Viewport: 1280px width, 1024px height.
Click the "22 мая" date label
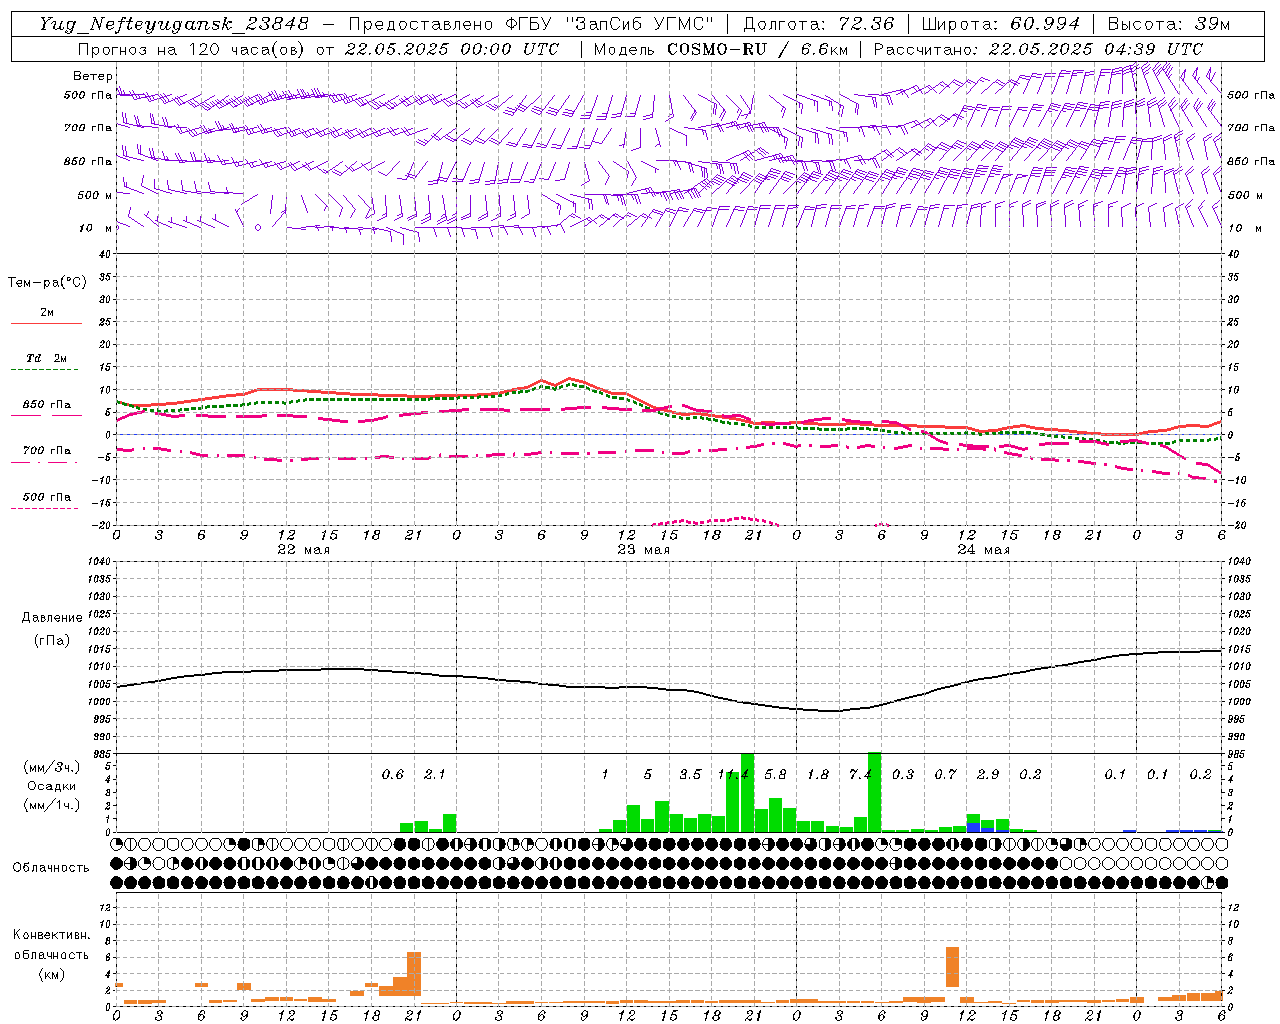304,550
